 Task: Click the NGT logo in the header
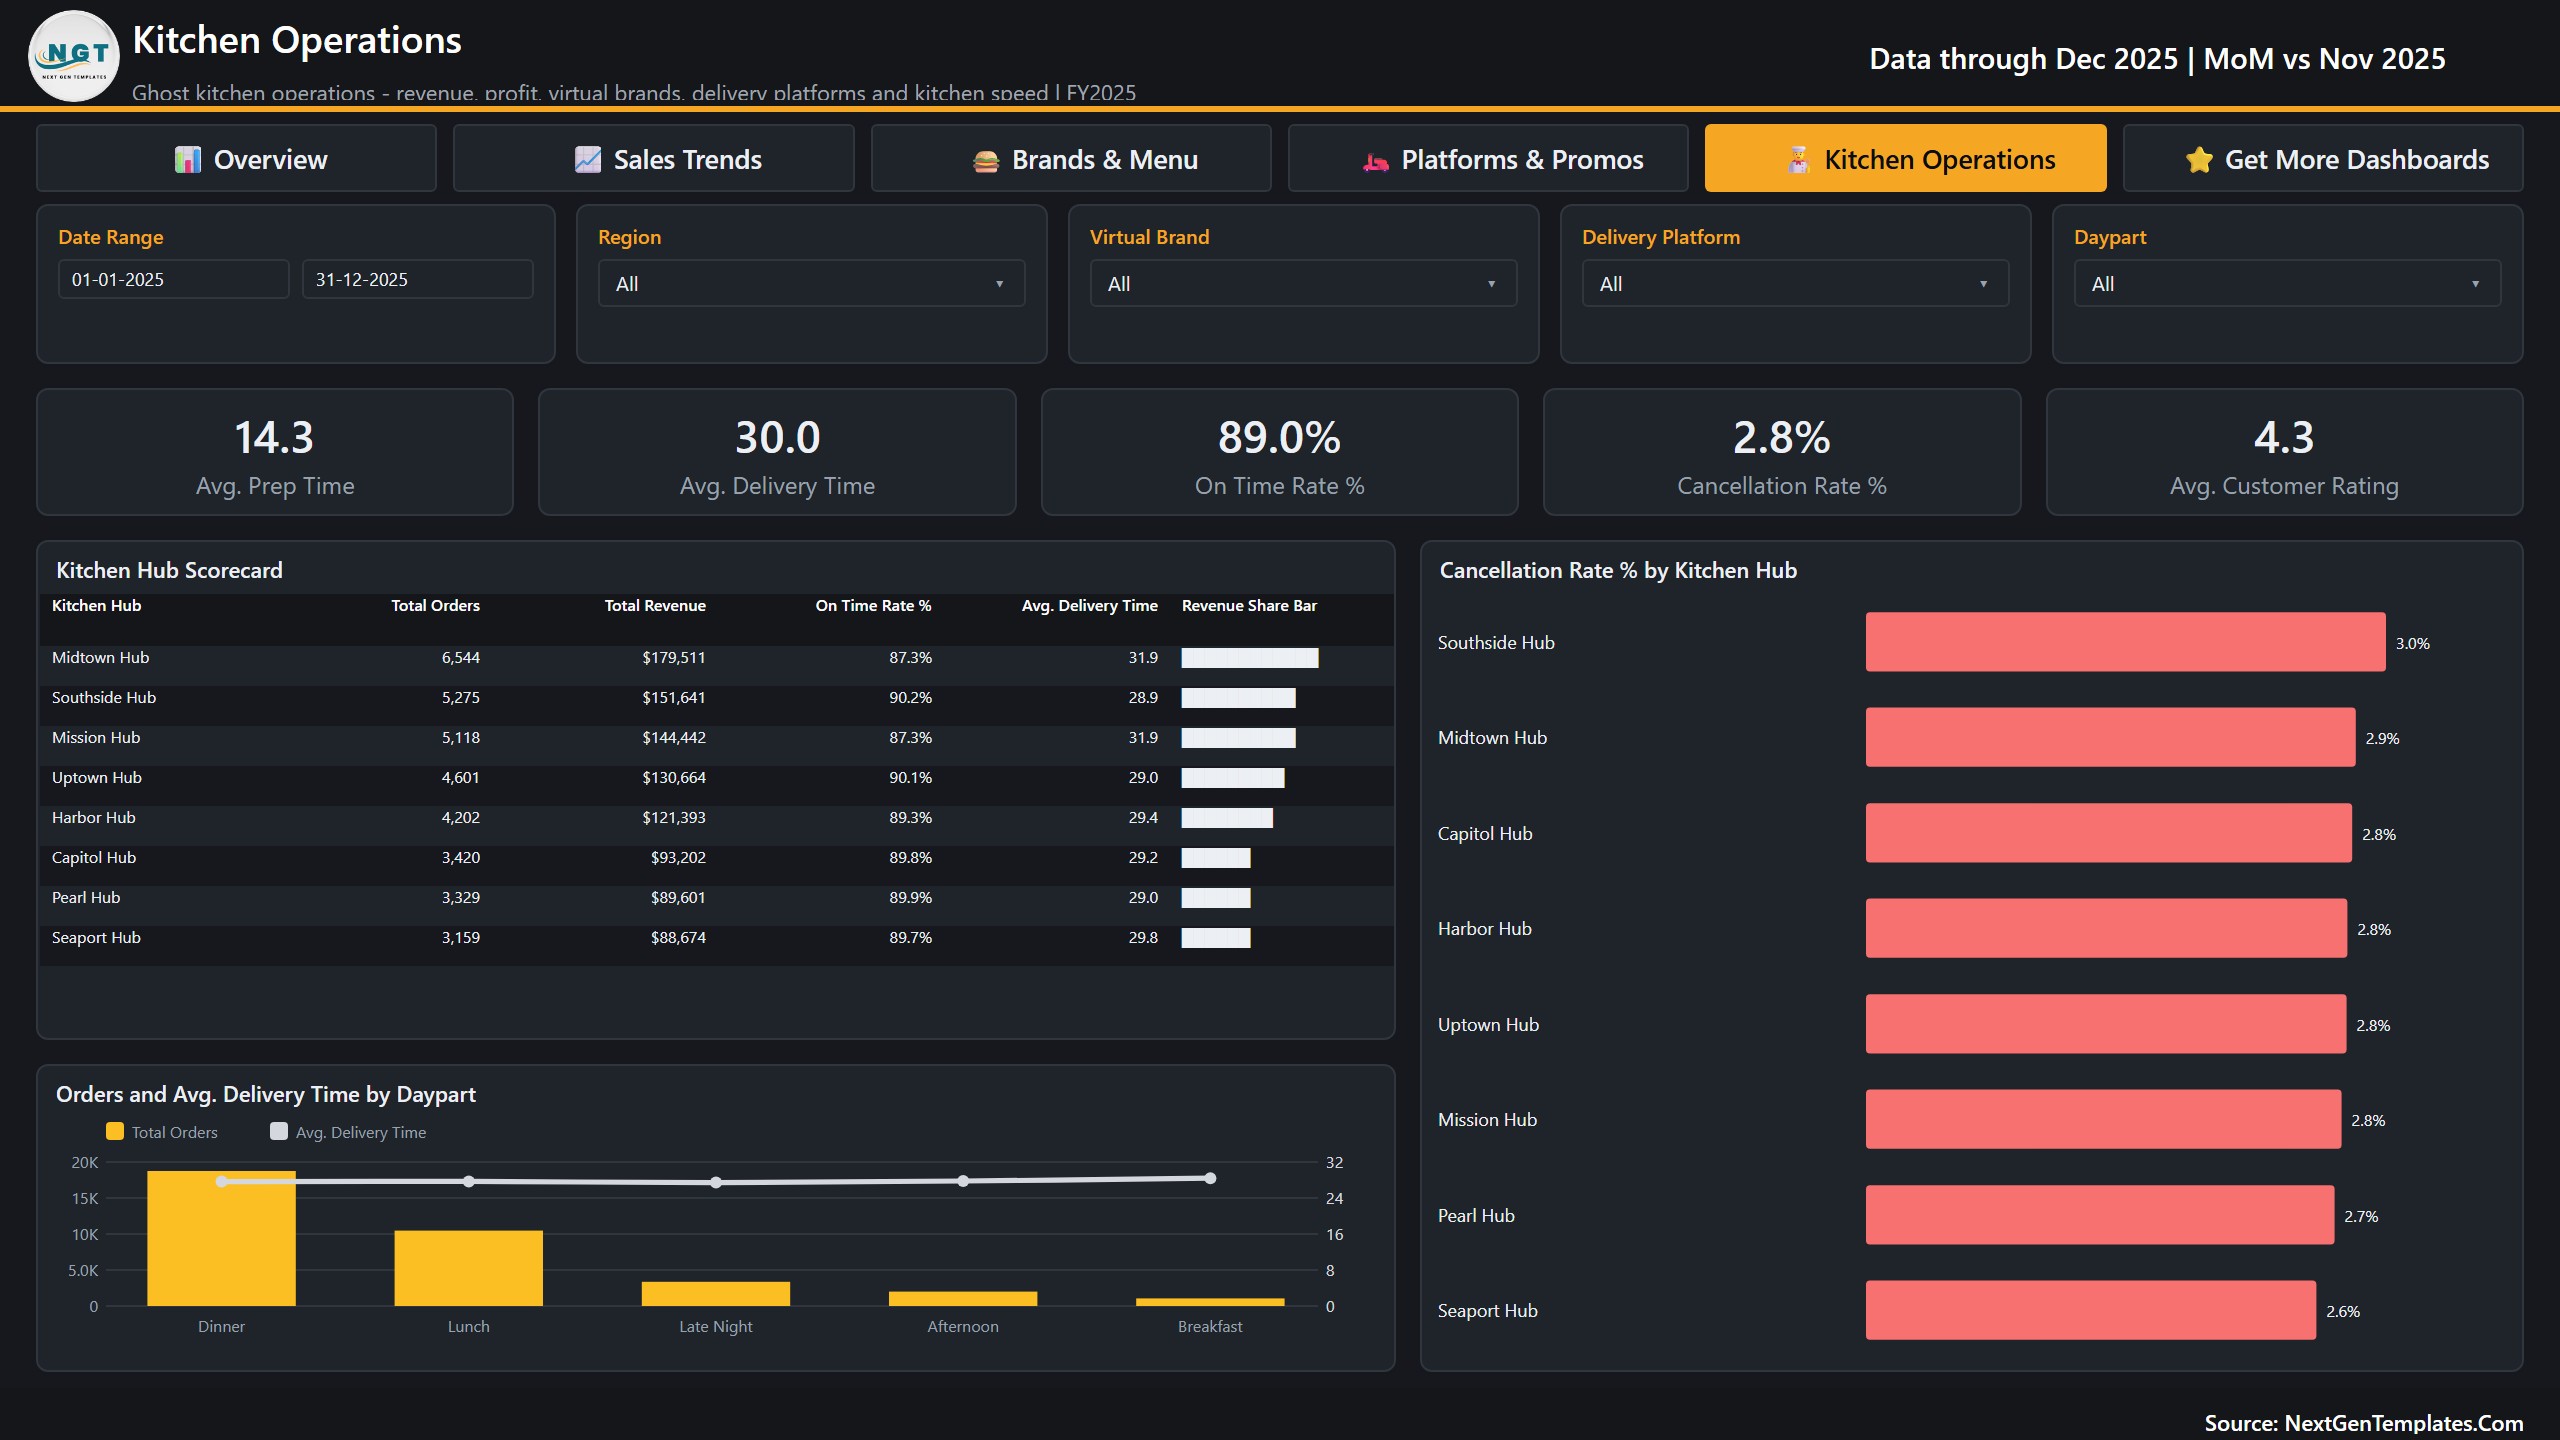pos(74,56)
